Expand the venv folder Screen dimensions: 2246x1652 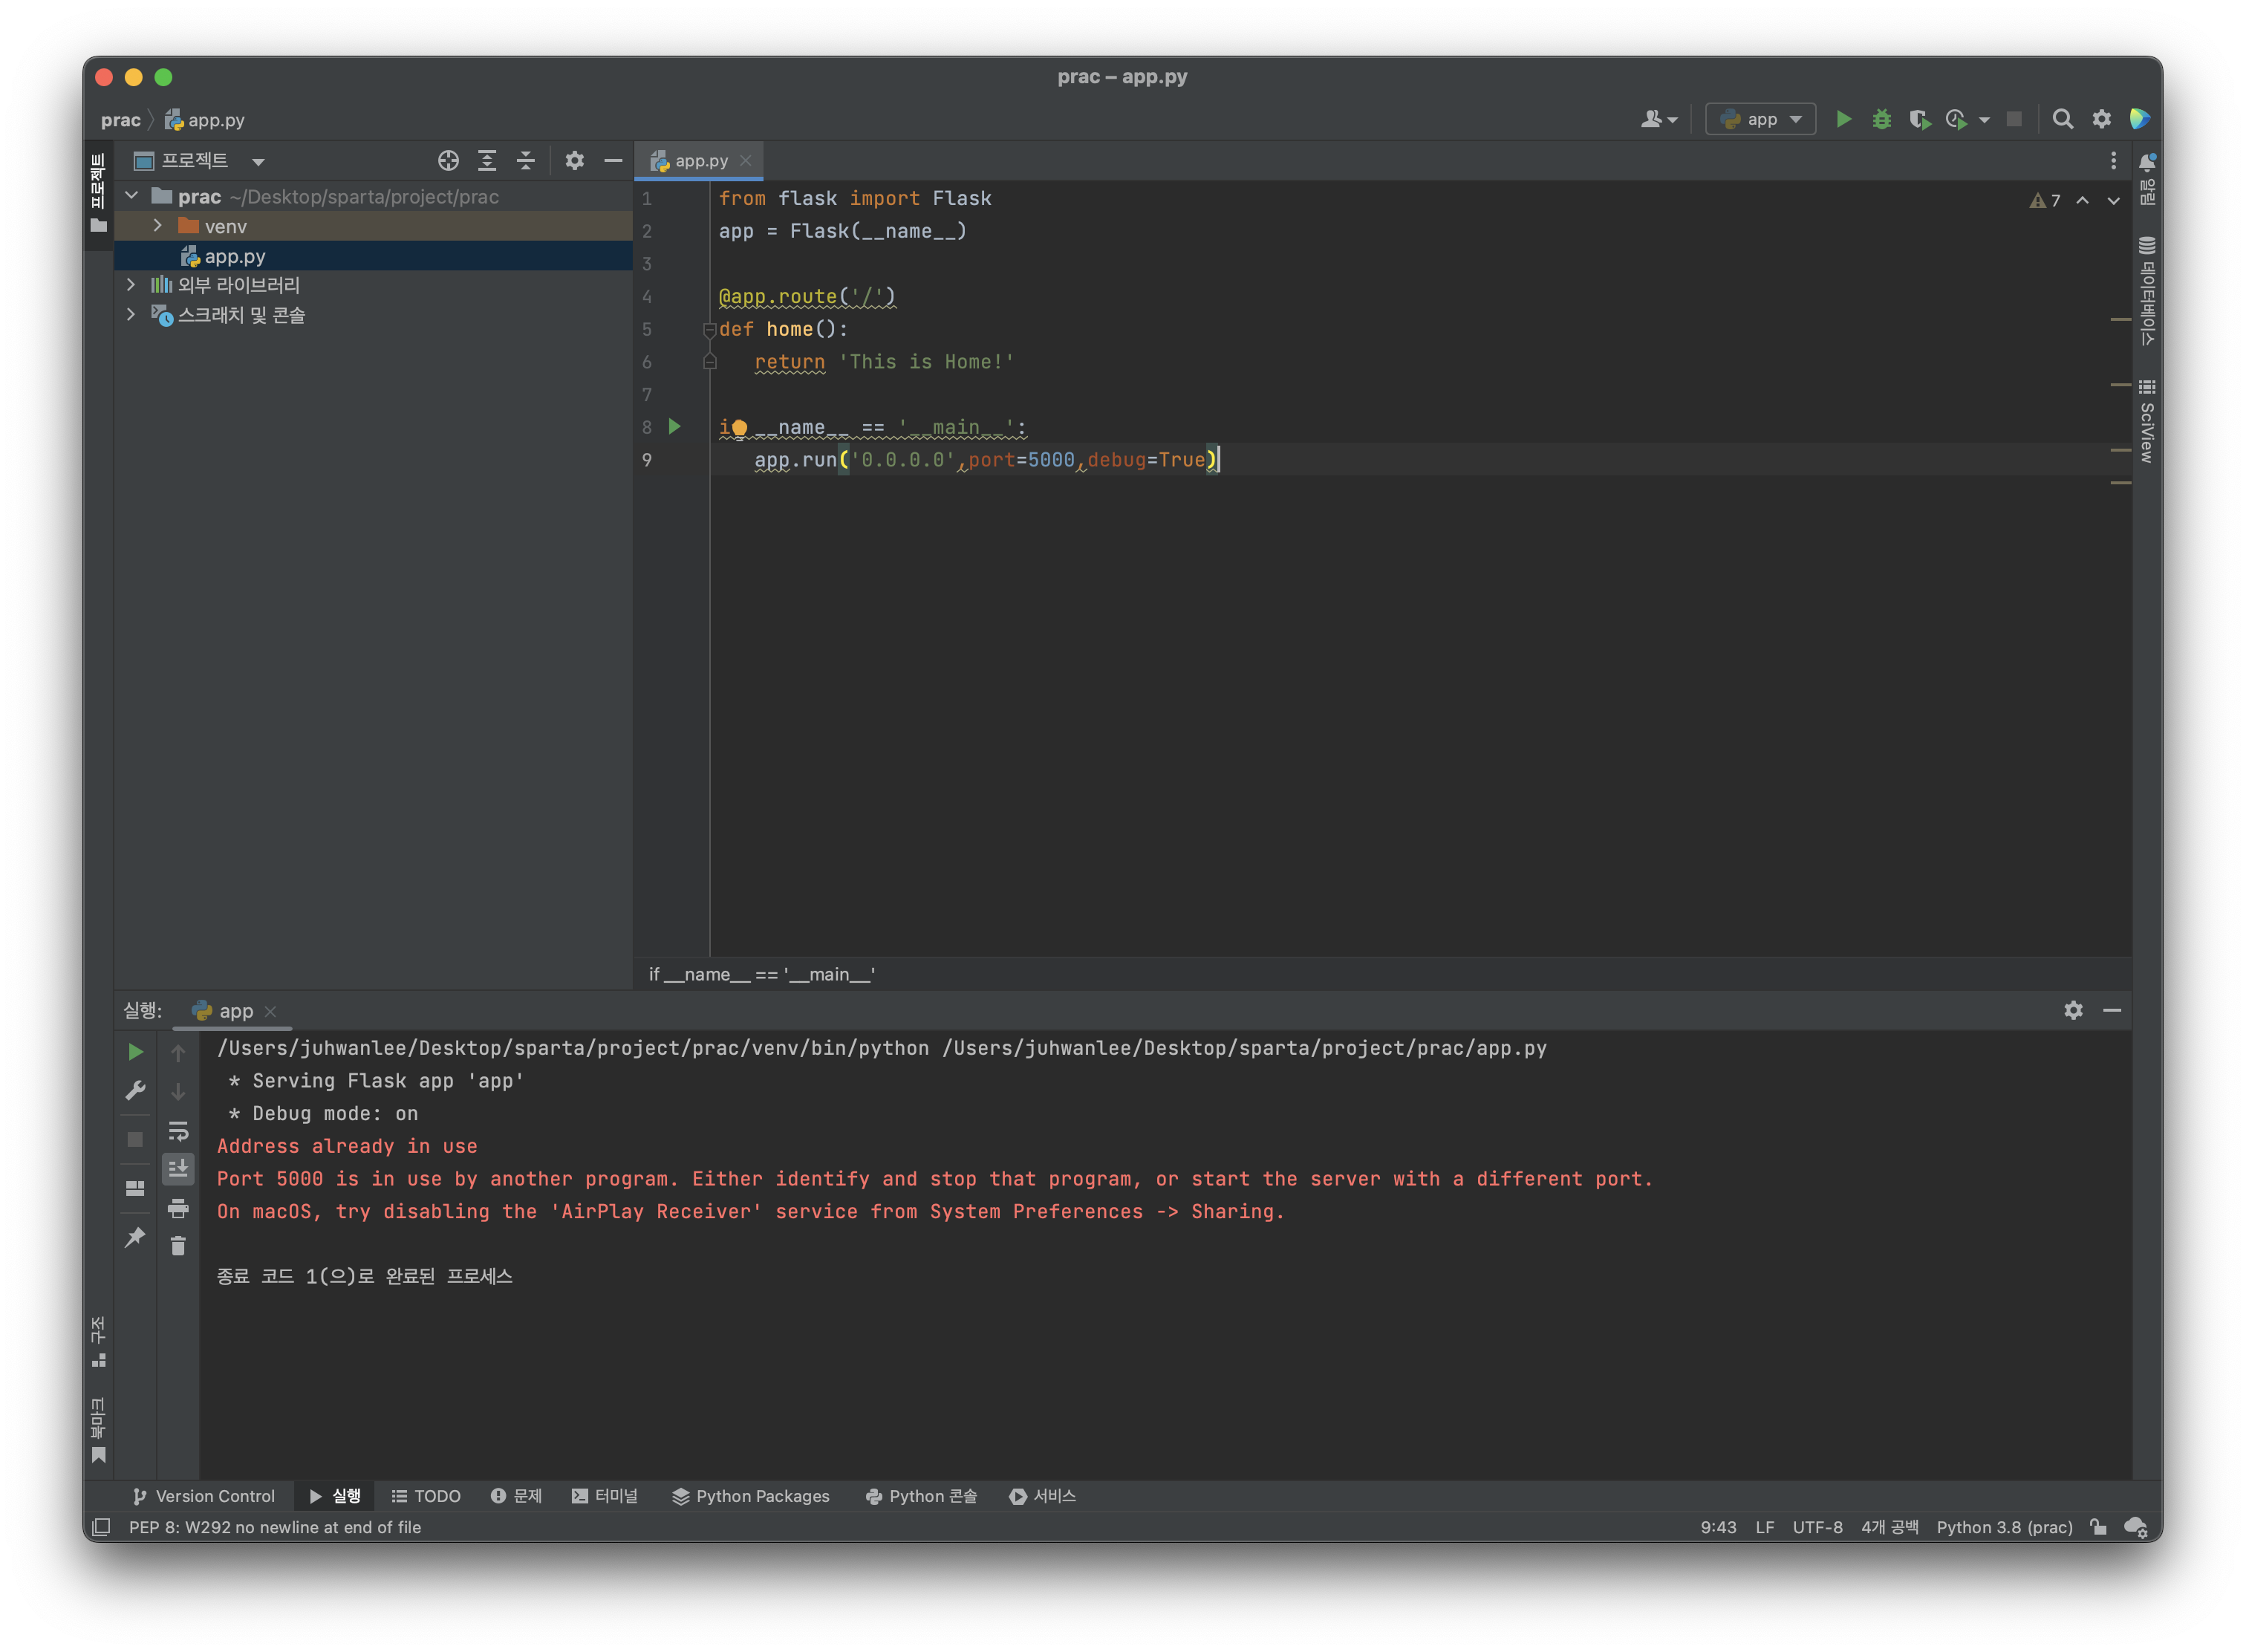tap(158, 226)
